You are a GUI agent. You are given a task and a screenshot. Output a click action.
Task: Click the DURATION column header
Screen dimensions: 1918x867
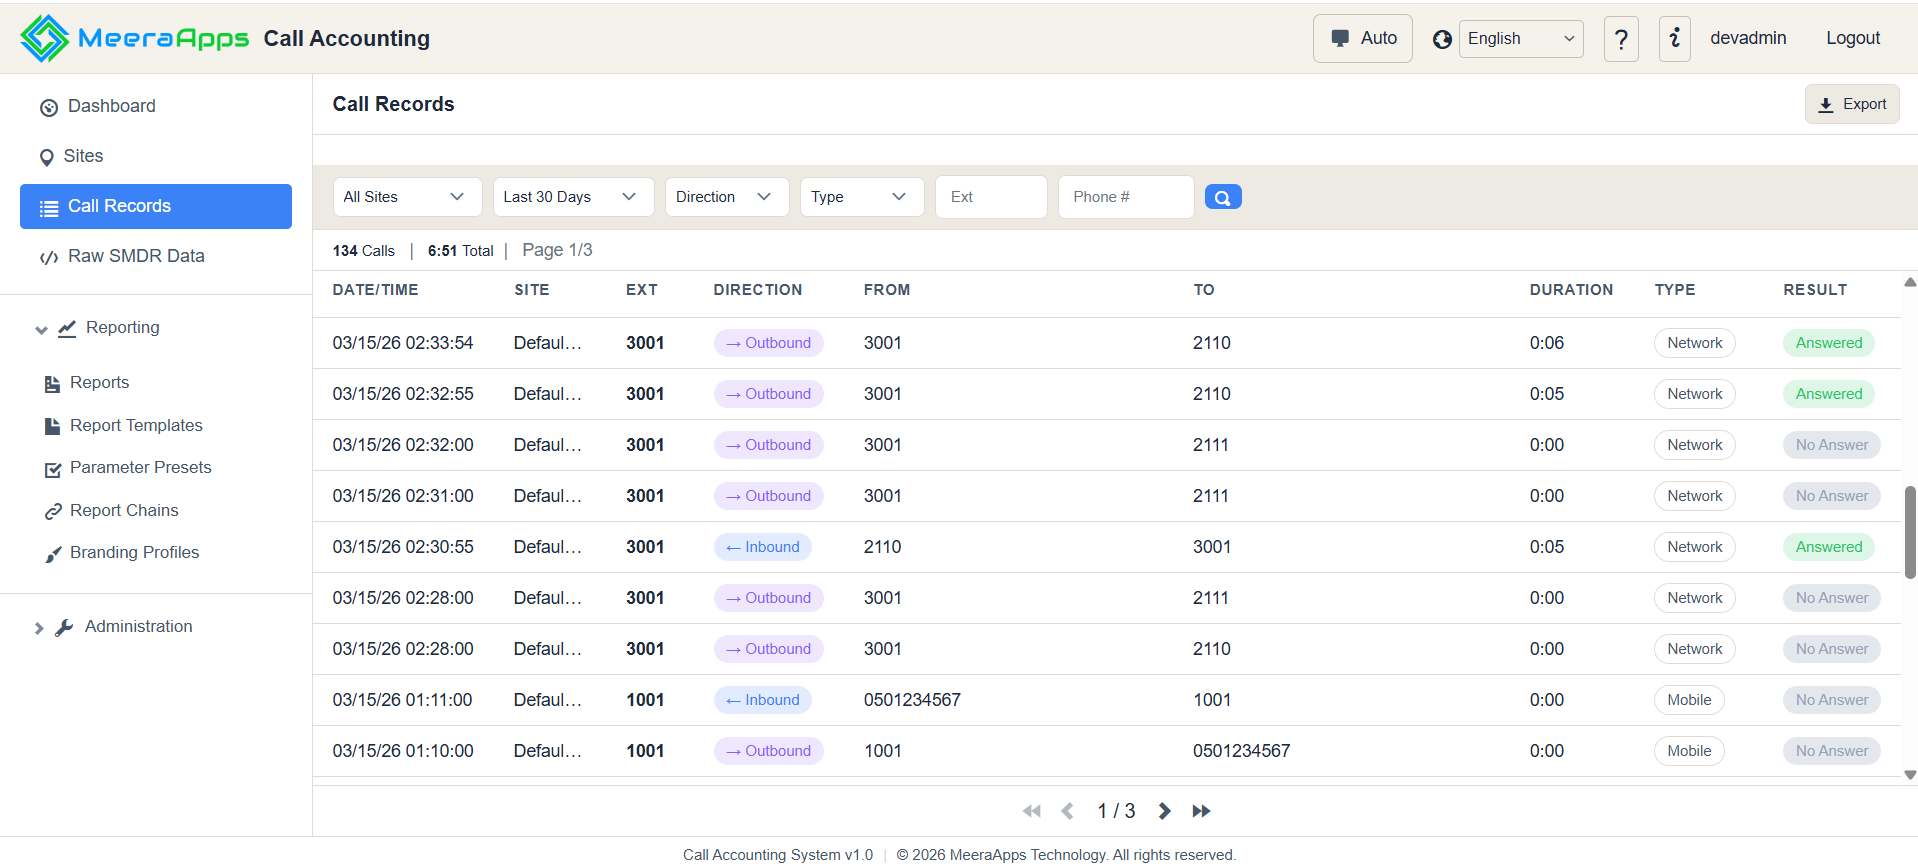(1571, 290)
